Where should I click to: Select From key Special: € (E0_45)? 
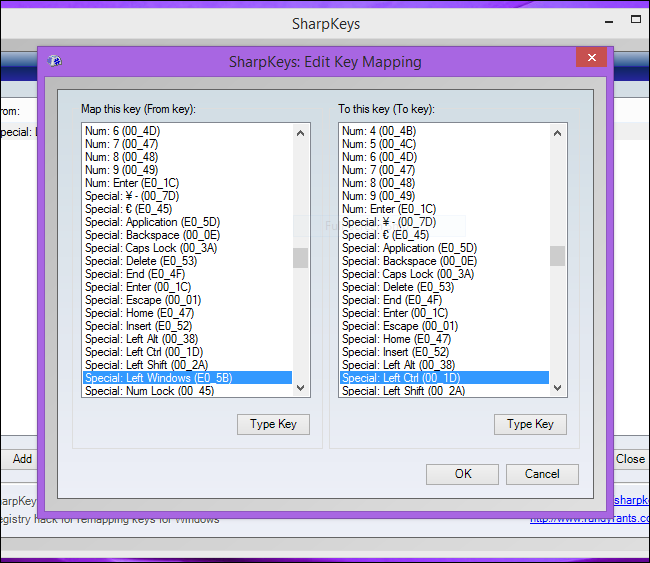(187, 209)
